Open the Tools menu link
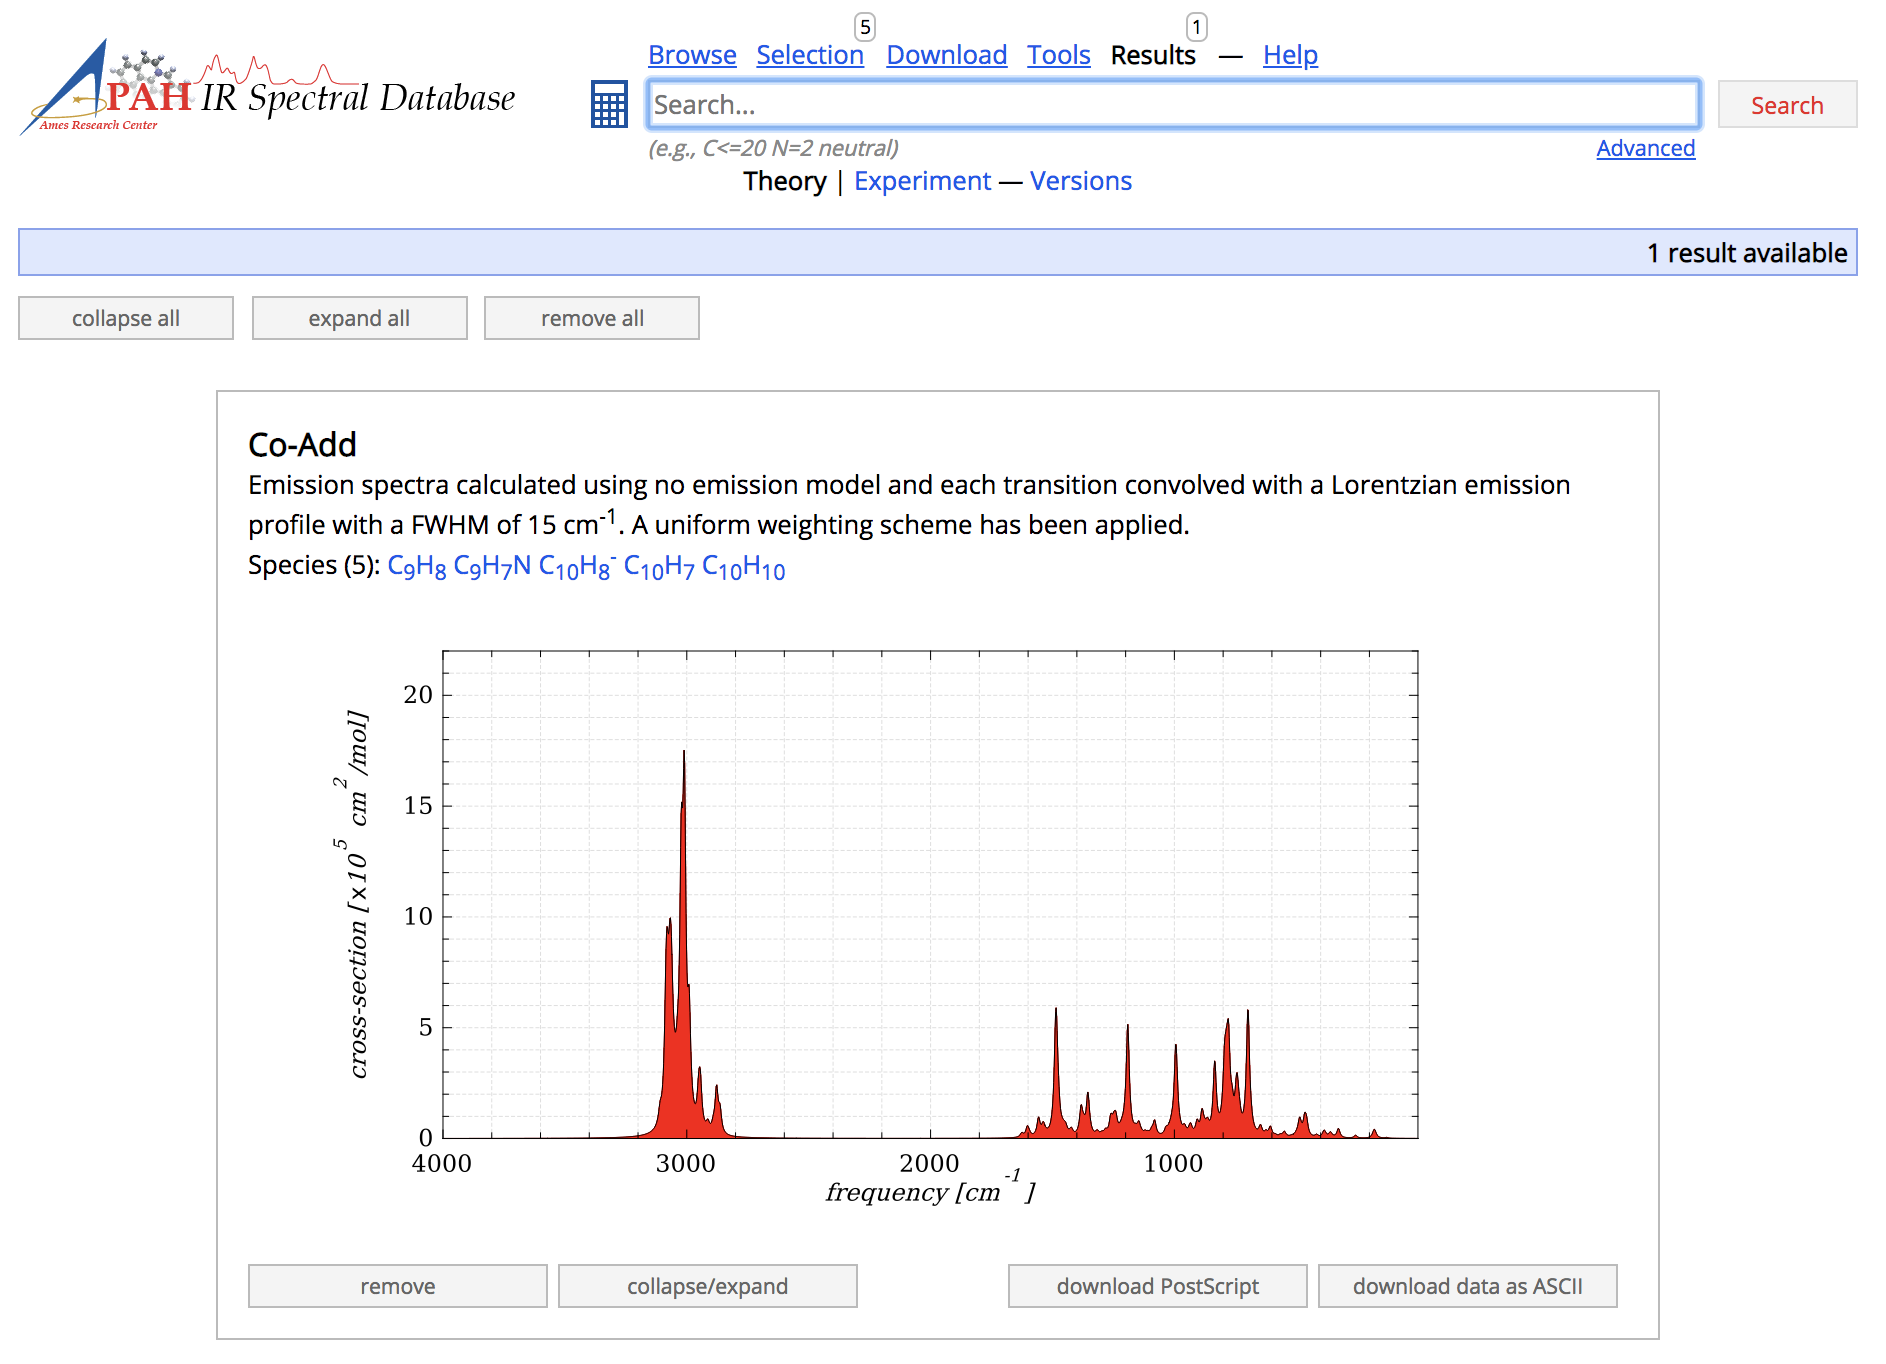 (x=1058, y=55)
